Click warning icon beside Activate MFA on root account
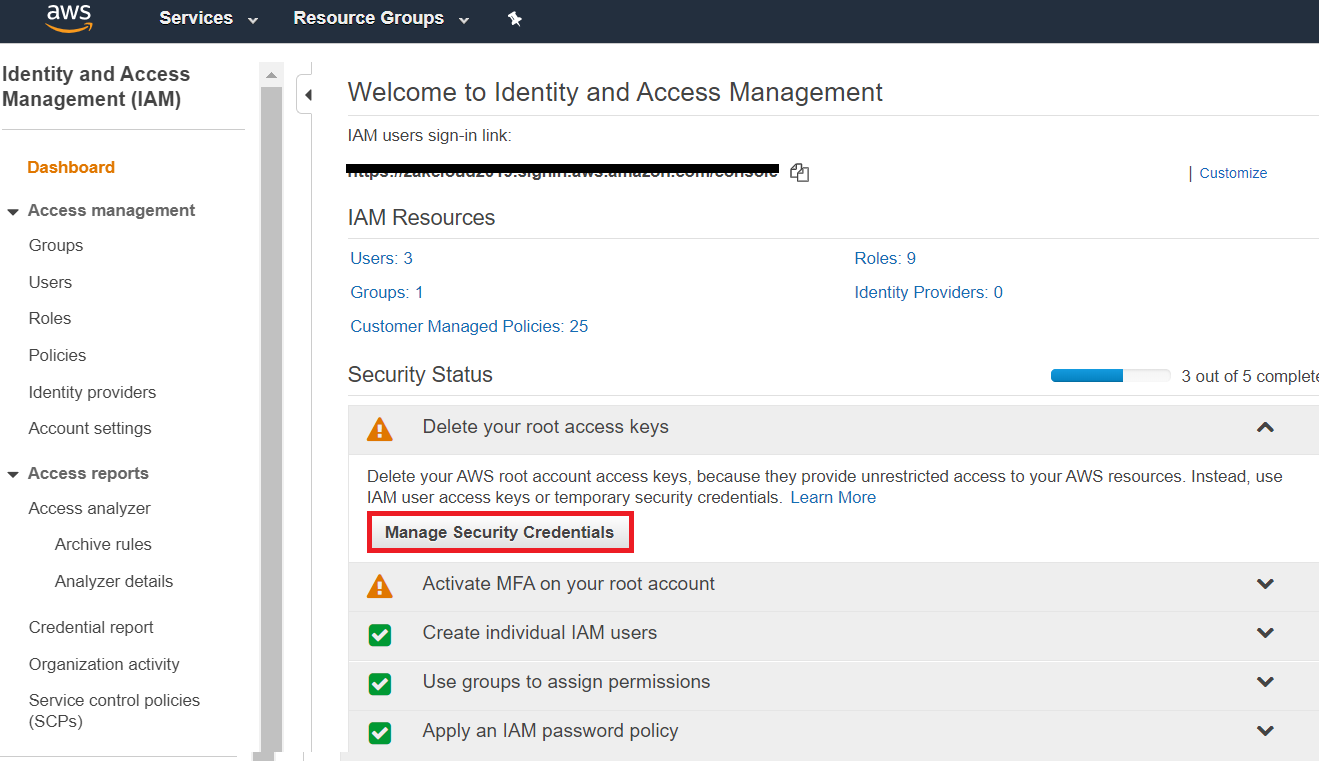The image size is (1319, 761). coord(380,585)
